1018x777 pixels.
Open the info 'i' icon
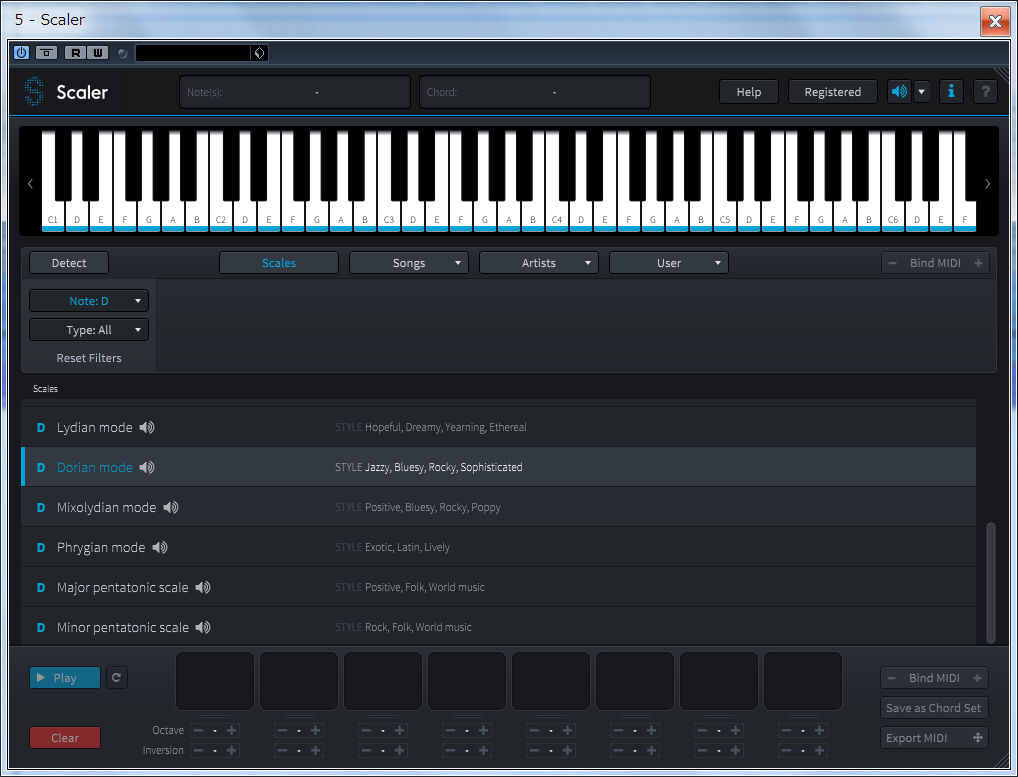951,92
